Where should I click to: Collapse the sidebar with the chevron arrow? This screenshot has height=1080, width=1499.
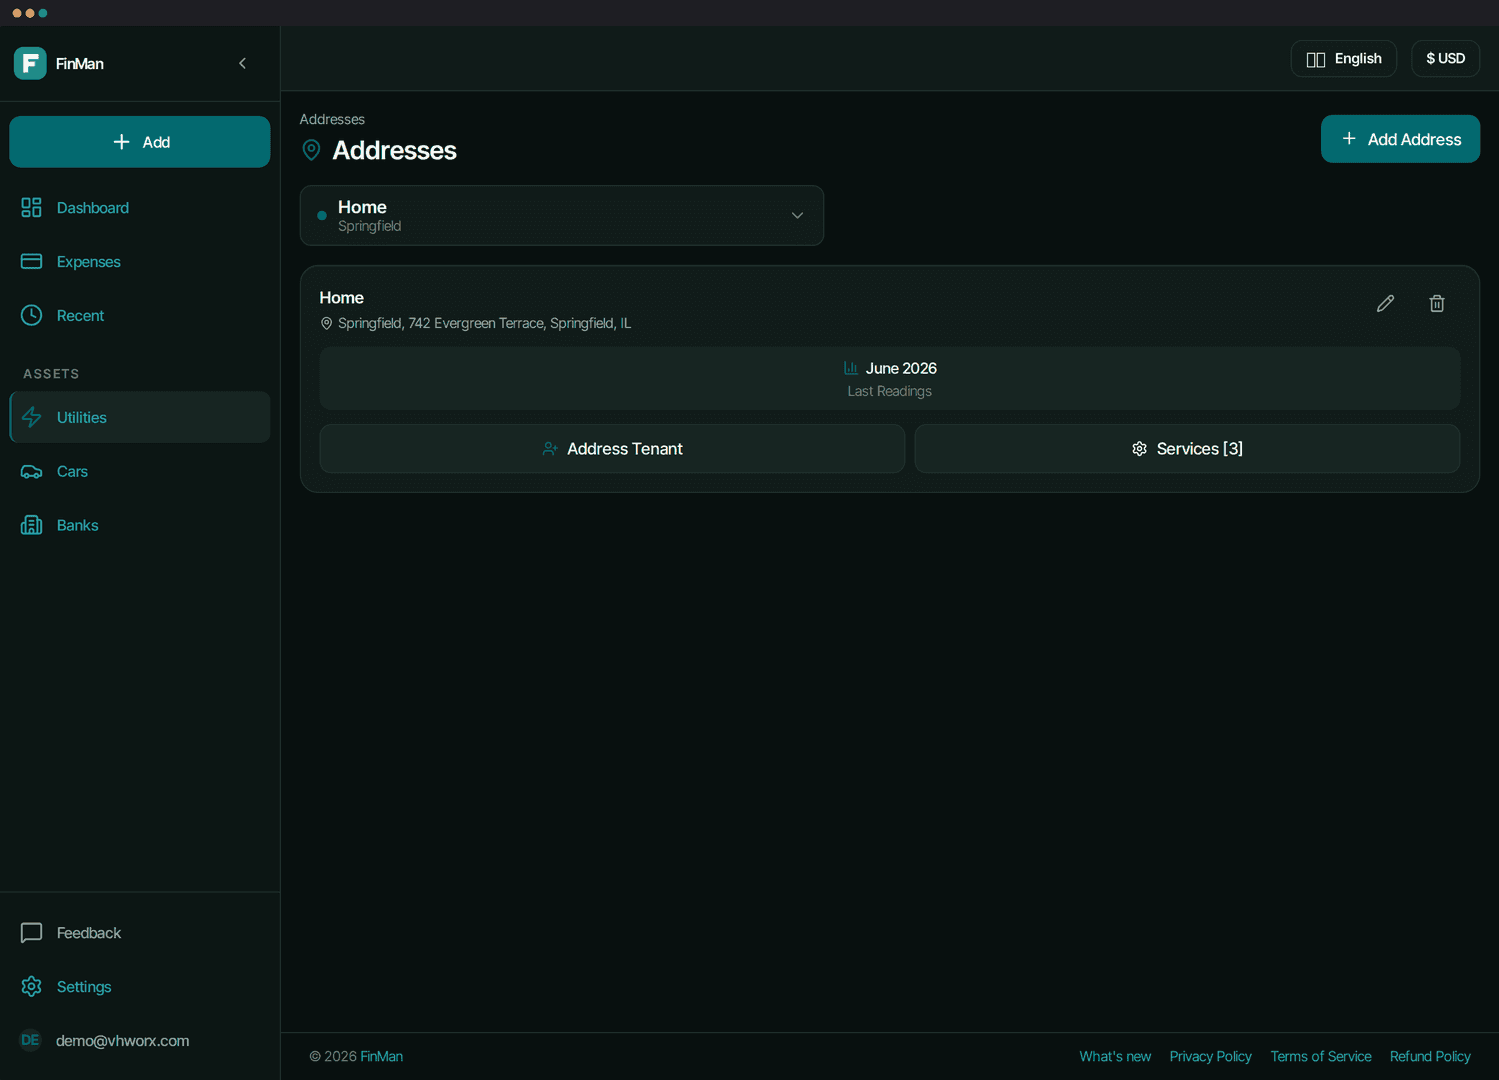tap(243, 63)
